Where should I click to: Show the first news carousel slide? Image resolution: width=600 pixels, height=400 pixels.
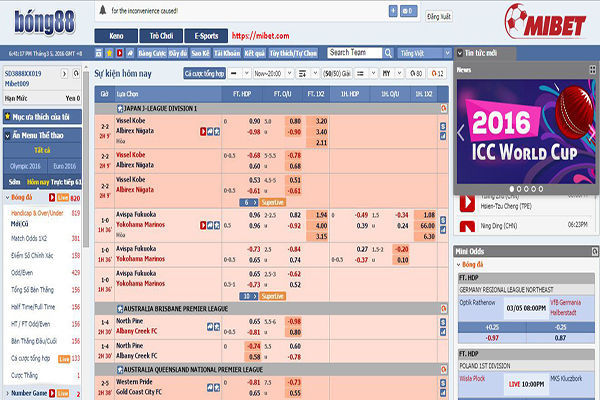(x=512, y=189)
